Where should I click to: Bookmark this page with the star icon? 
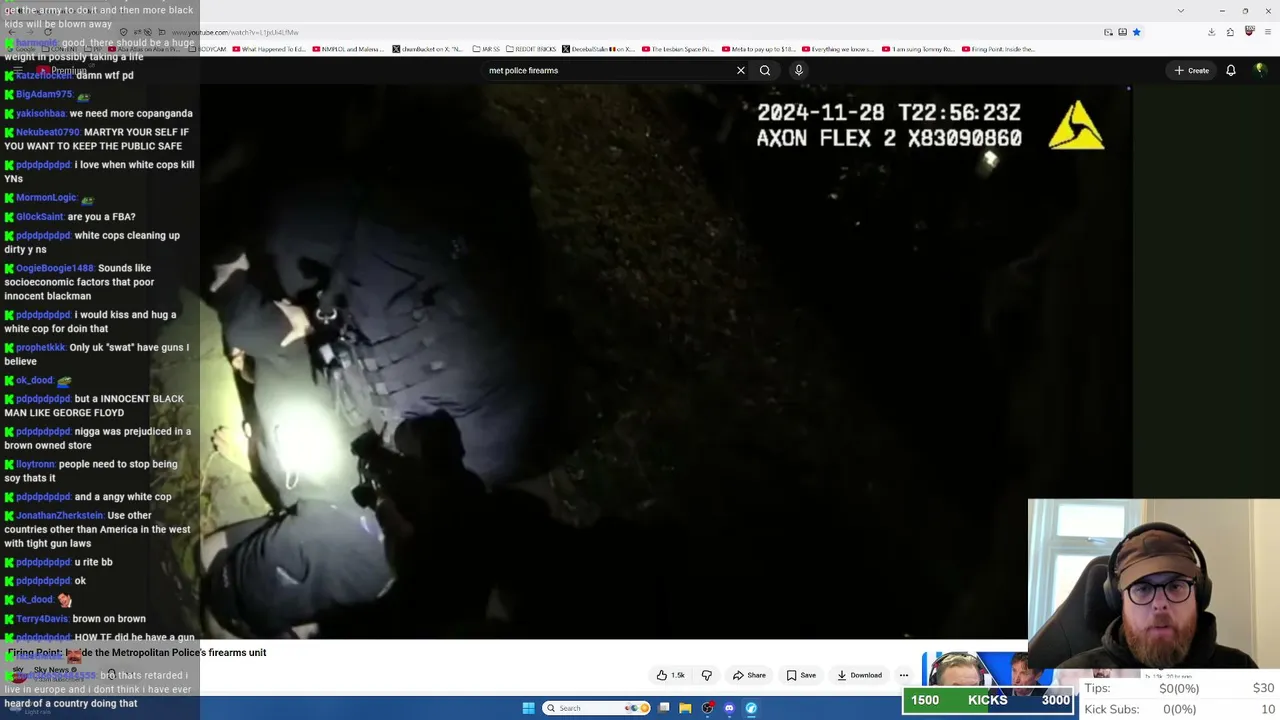pyautogui.click(x=1136, y=32)
